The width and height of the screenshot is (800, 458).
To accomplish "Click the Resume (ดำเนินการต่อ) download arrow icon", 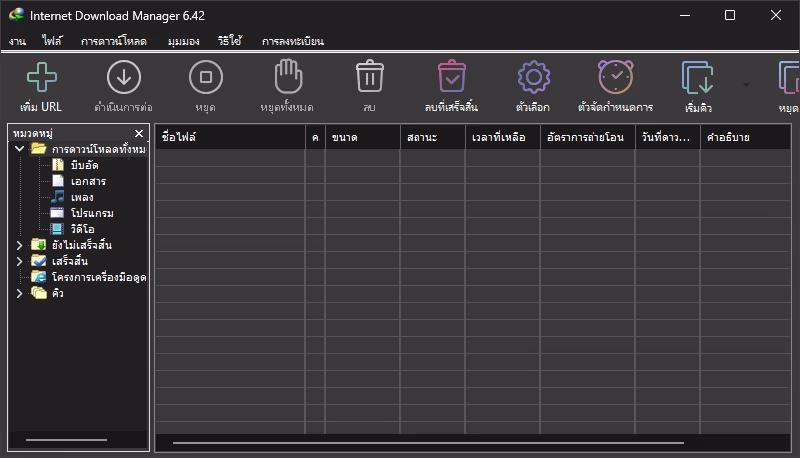I will coord(124,77).
